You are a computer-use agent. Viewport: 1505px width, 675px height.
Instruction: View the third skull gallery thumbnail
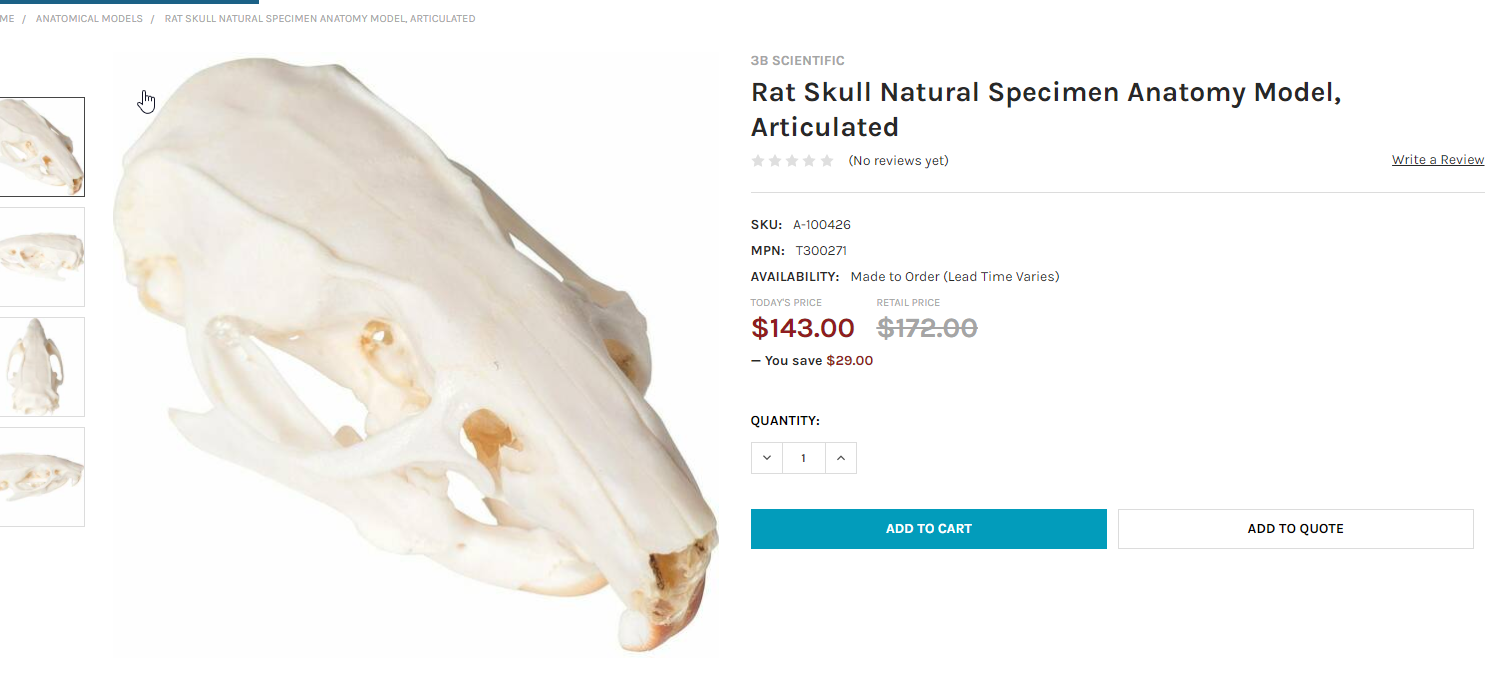click(41, 367)
